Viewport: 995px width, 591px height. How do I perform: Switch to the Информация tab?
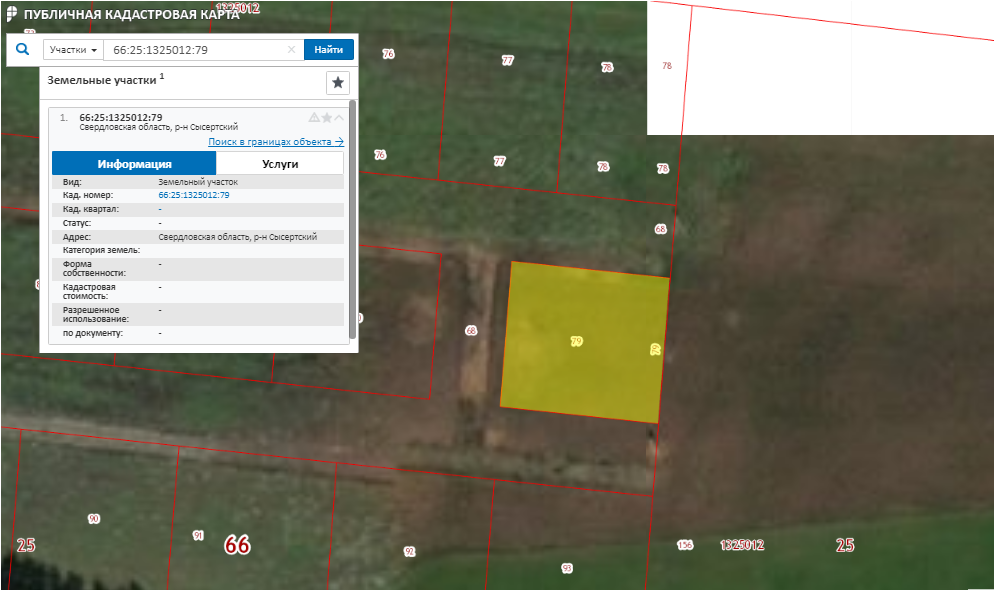[134, 164]
